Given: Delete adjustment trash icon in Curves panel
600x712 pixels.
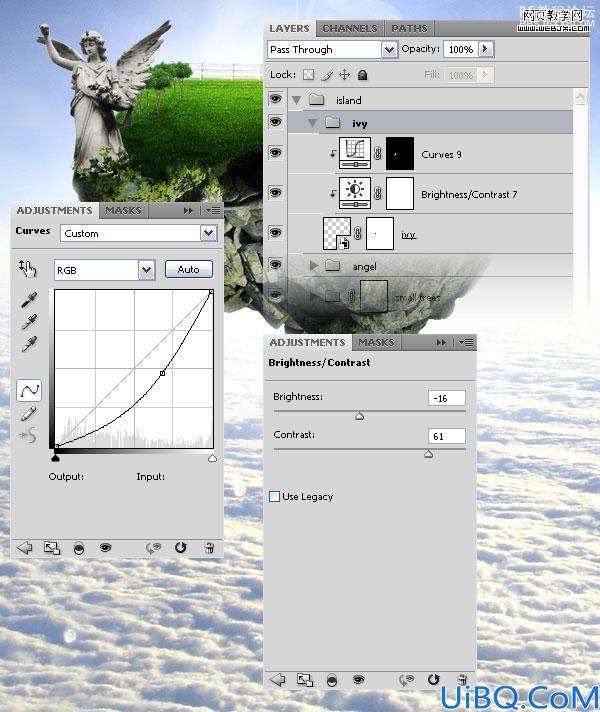Looking at the screenshot, I should (x=209, y=548).
